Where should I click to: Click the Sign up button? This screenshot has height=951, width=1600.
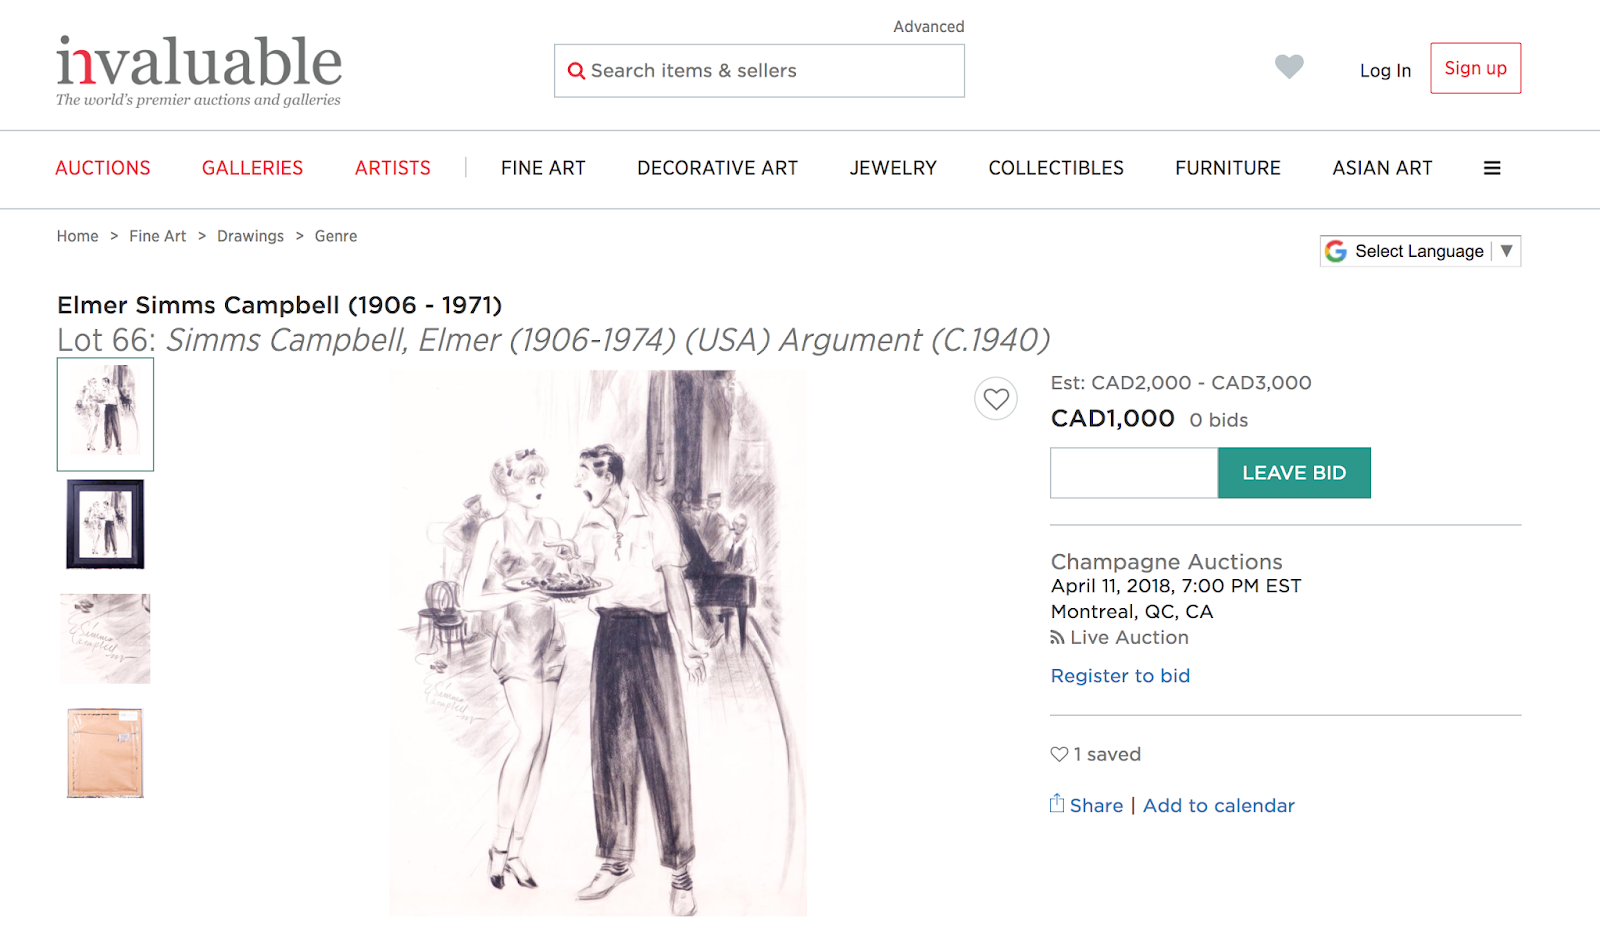coord(1475,68)
